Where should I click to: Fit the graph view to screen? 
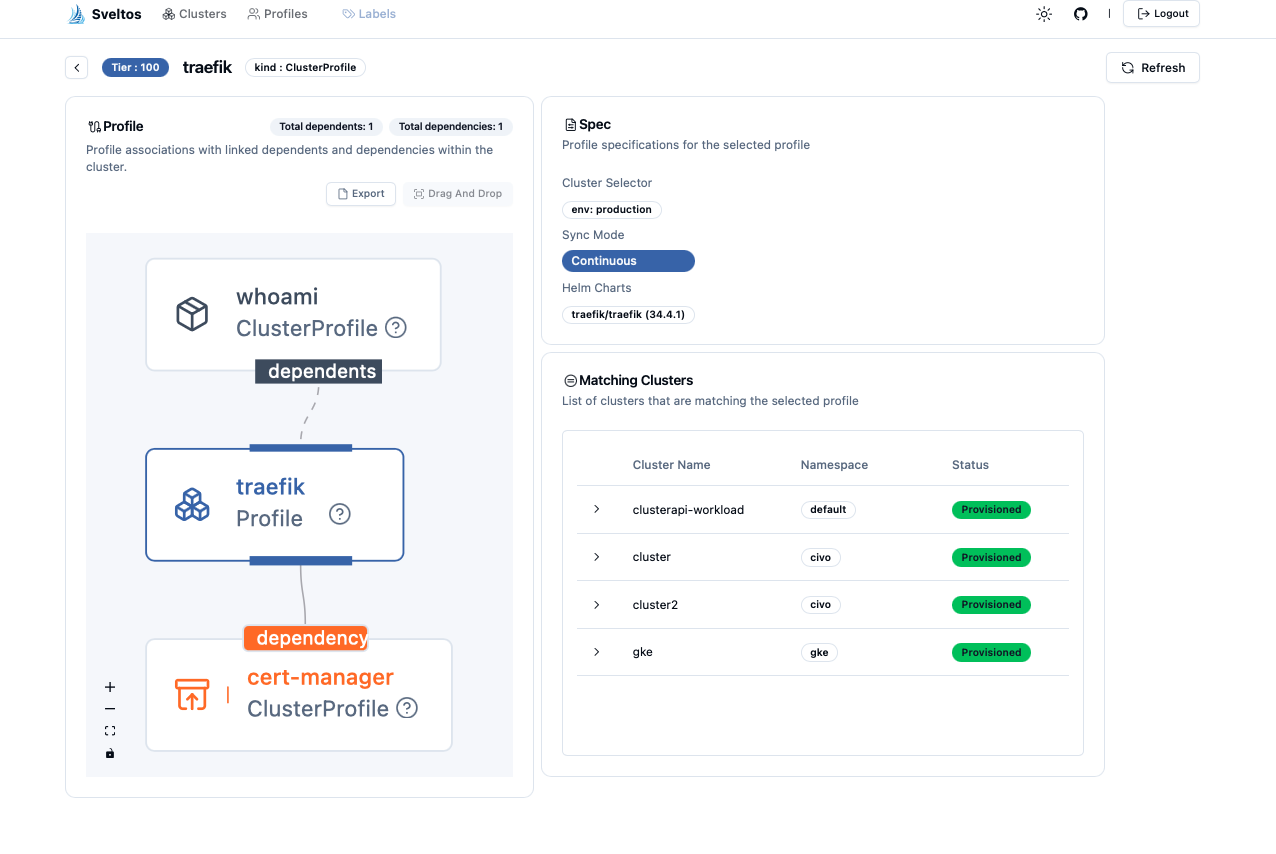coord(110,731)
